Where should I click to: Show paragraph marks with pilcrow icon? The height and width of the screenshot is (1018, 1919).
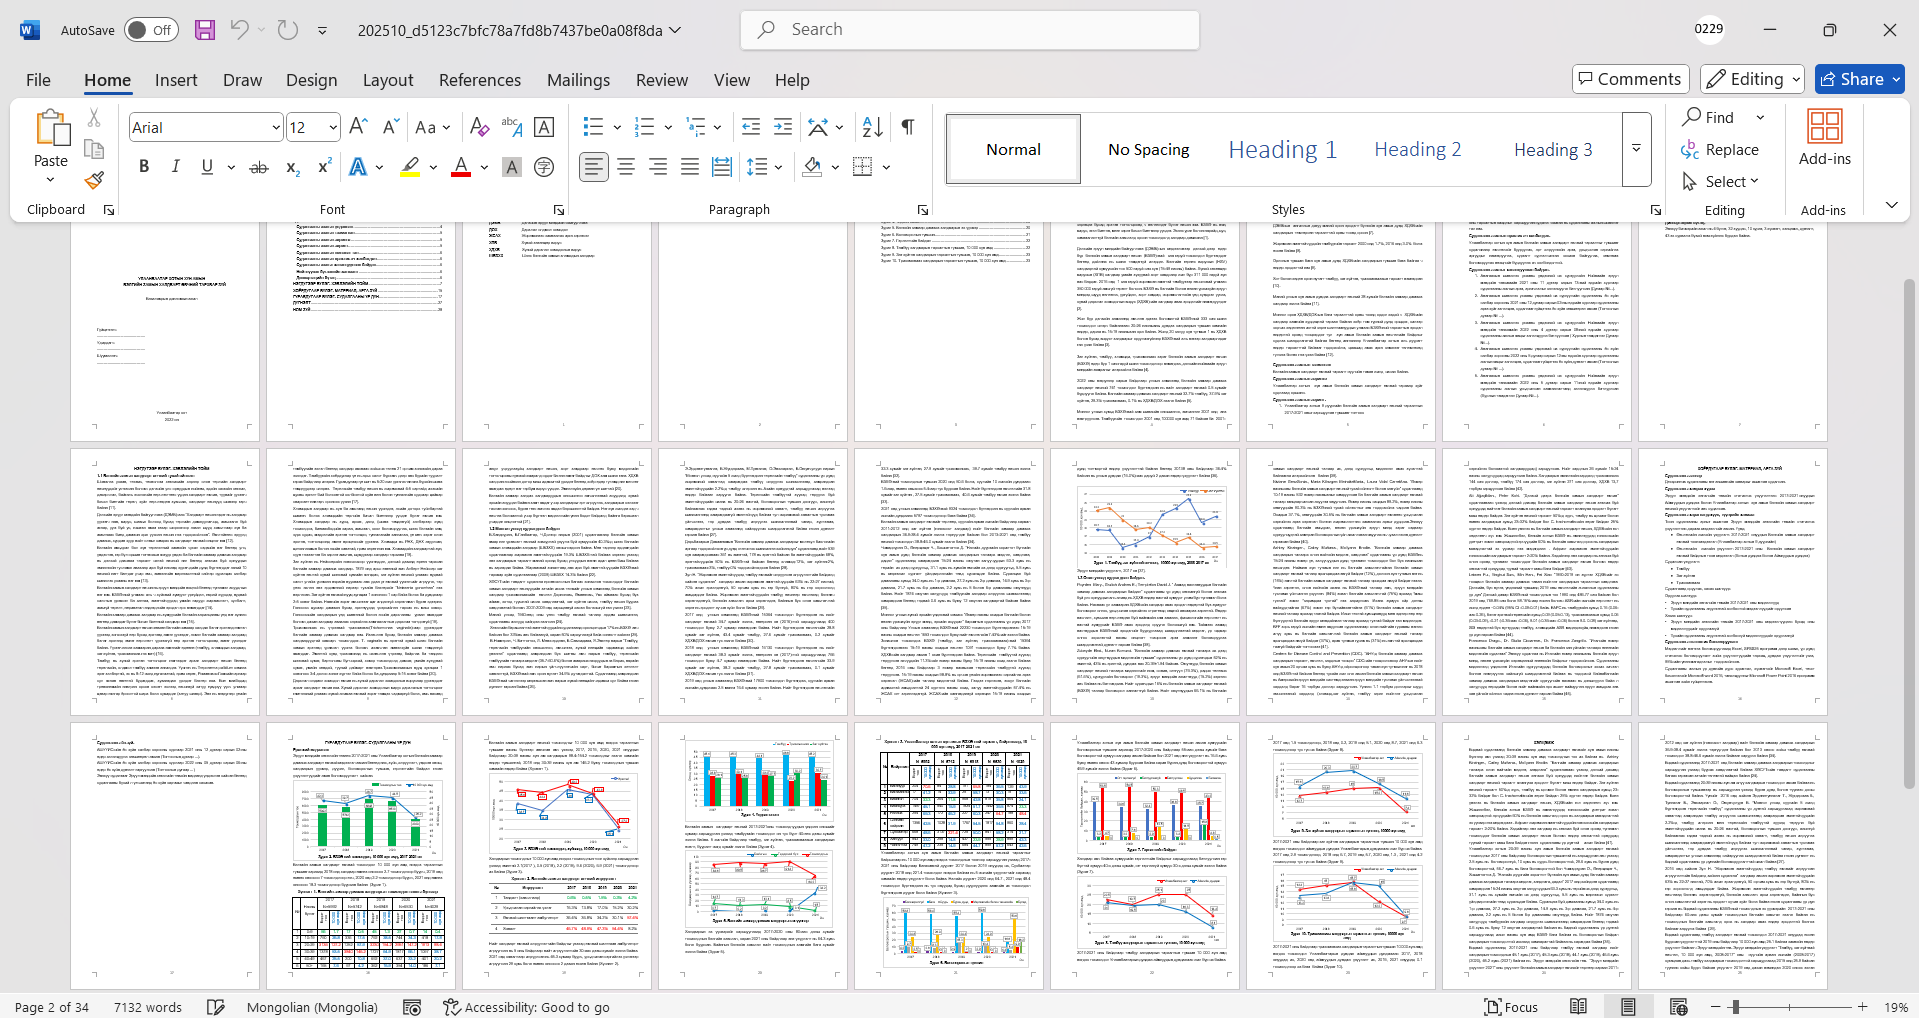click(907, 127)
